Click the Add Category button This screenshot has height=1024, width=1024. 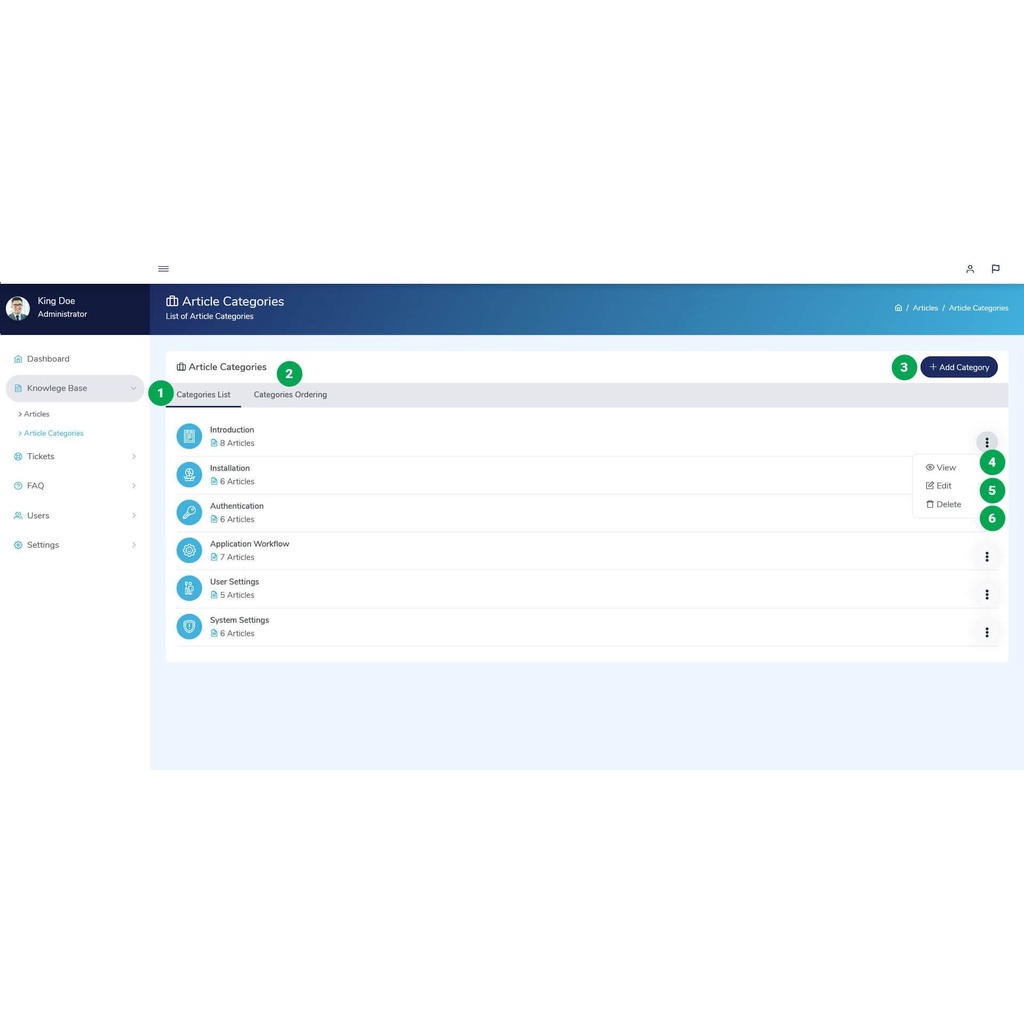959,367
